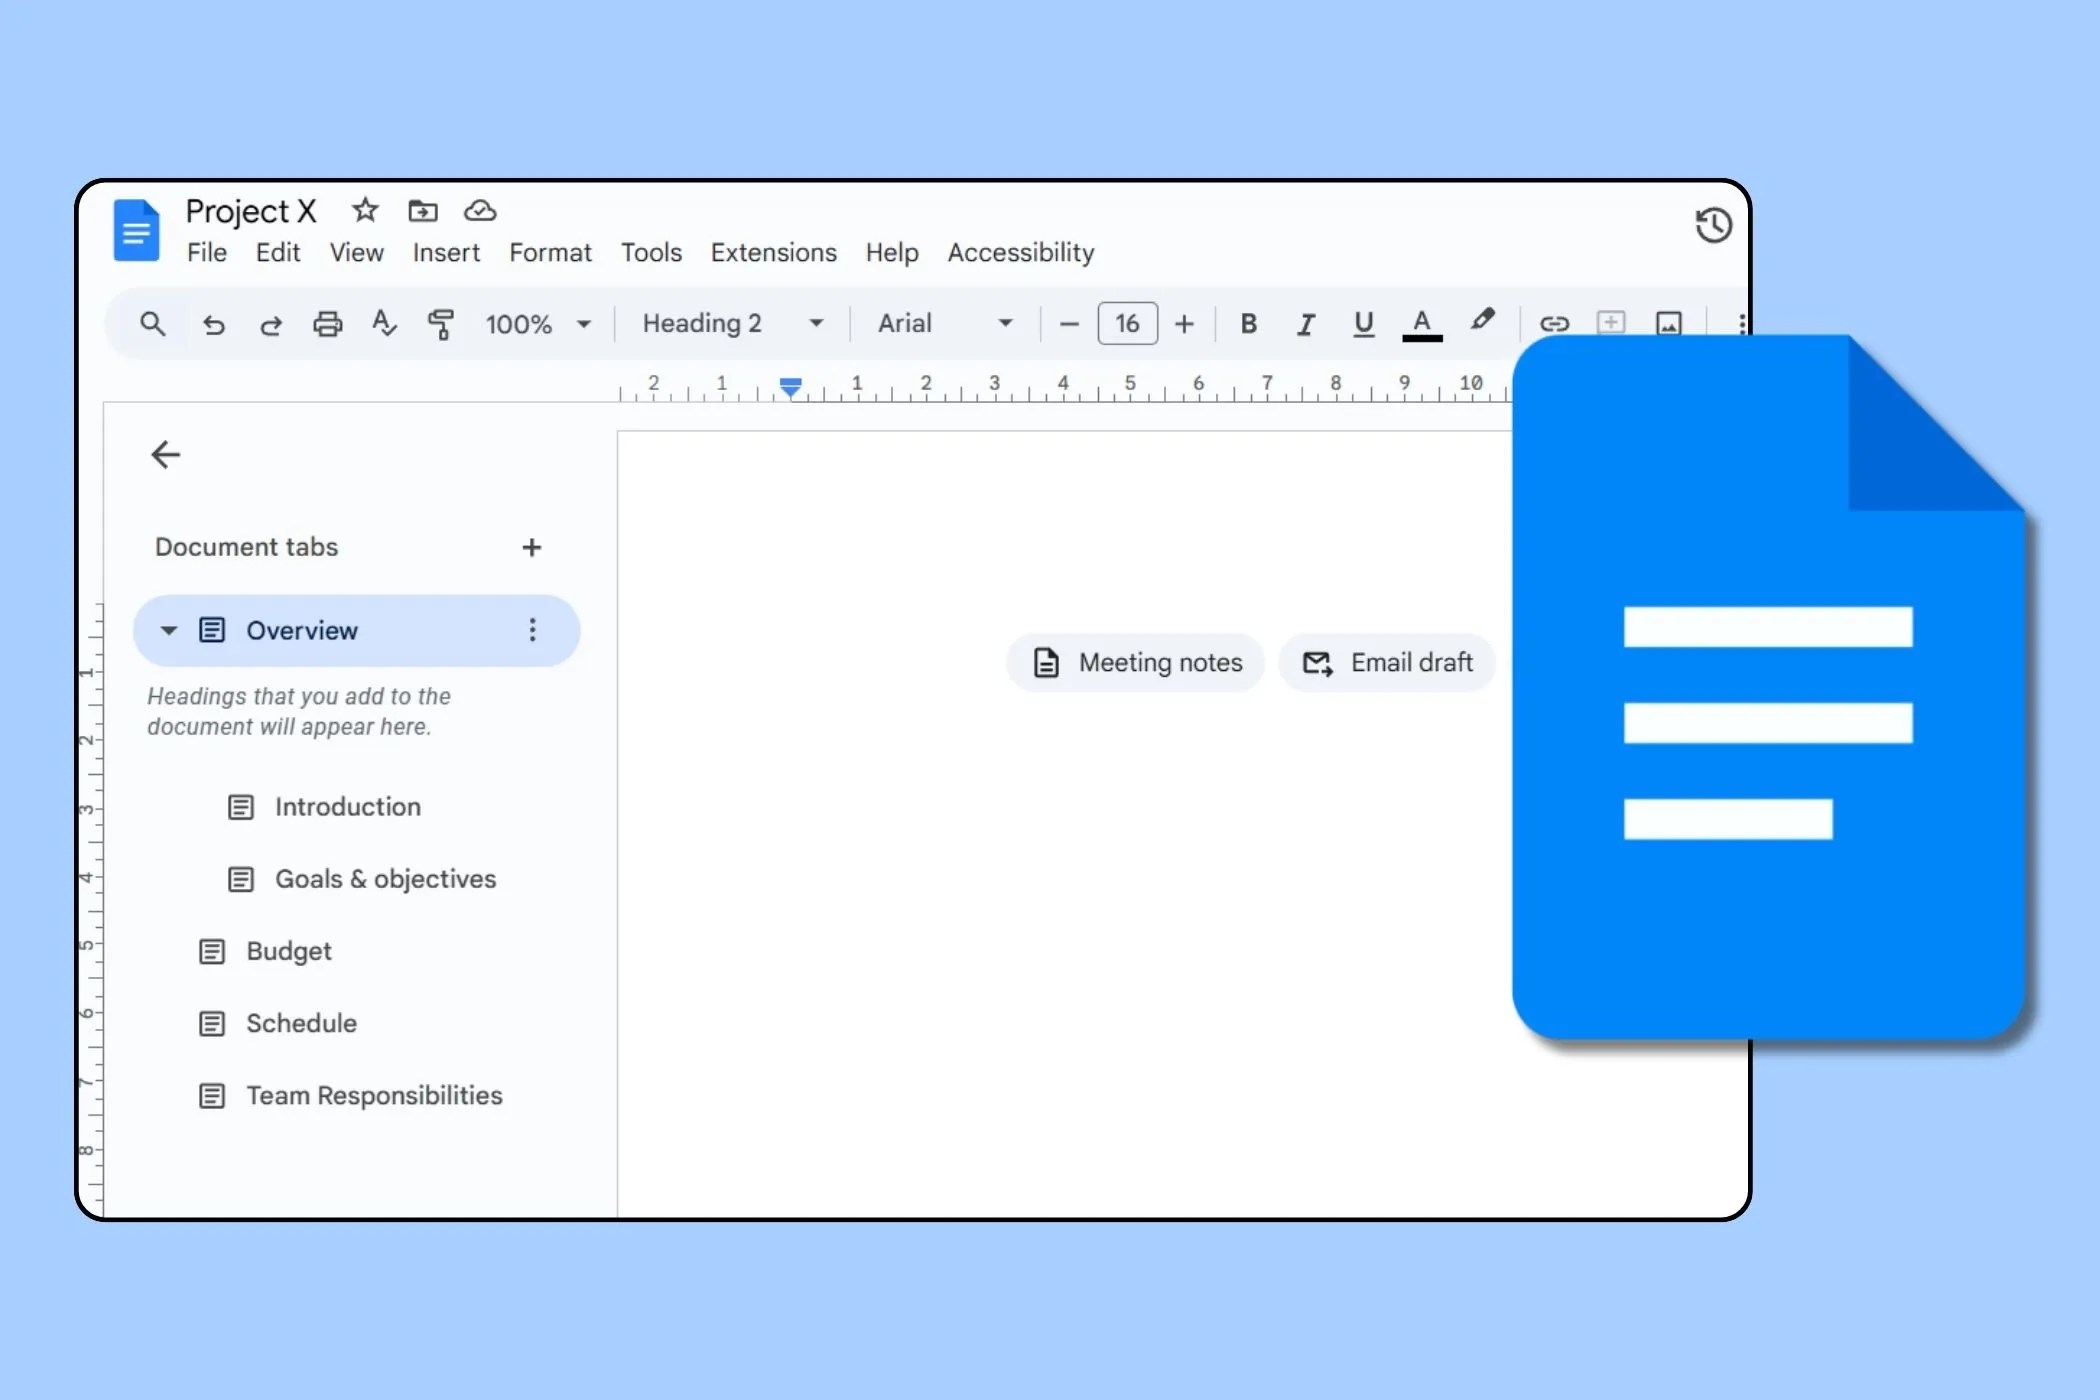Click the font size field
The height and width of the screenshot is (1400, 2100).
pos(1127,324)
